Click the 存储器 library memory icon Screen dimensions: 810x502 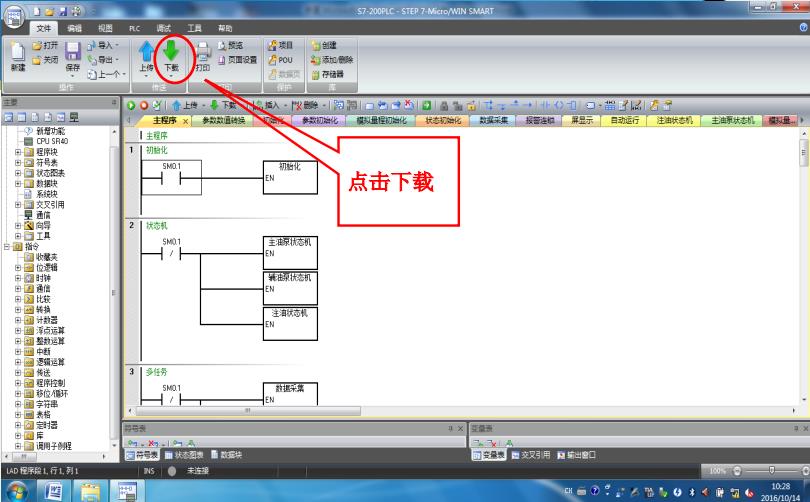(329, 73)
